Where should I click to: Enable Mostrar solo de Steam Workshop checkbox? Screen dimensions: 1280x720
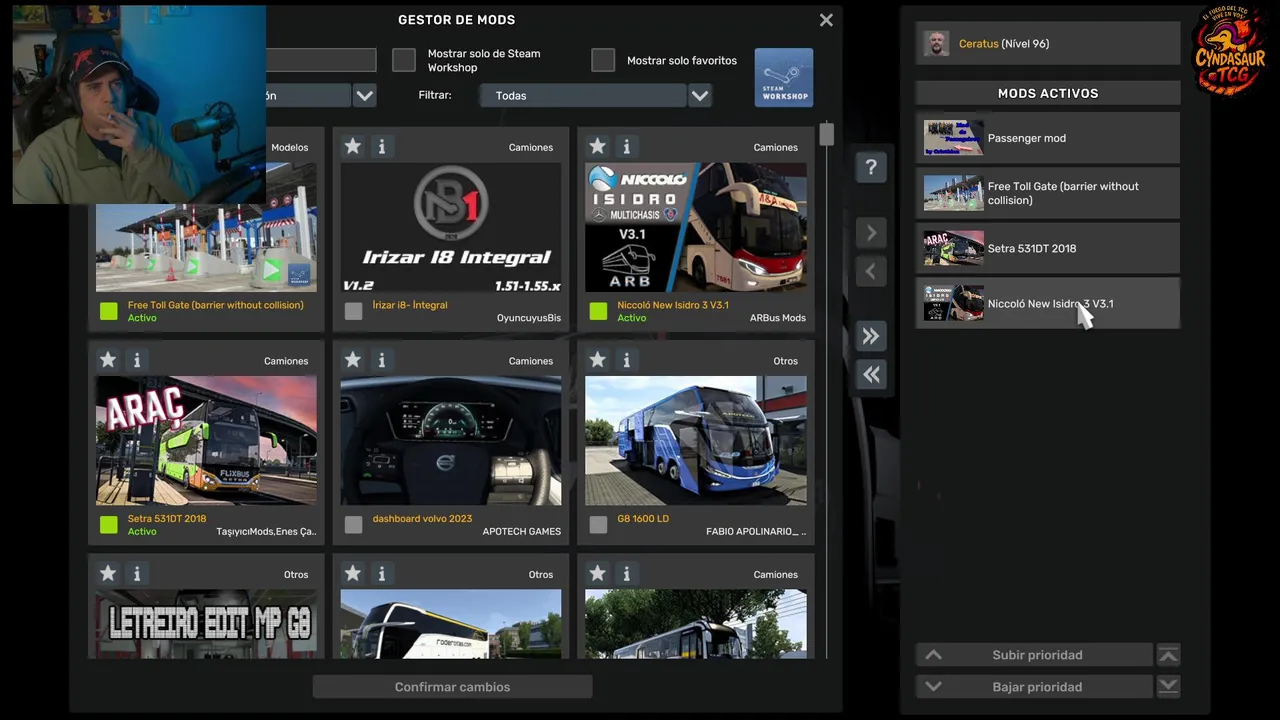(x=404, y=60)
